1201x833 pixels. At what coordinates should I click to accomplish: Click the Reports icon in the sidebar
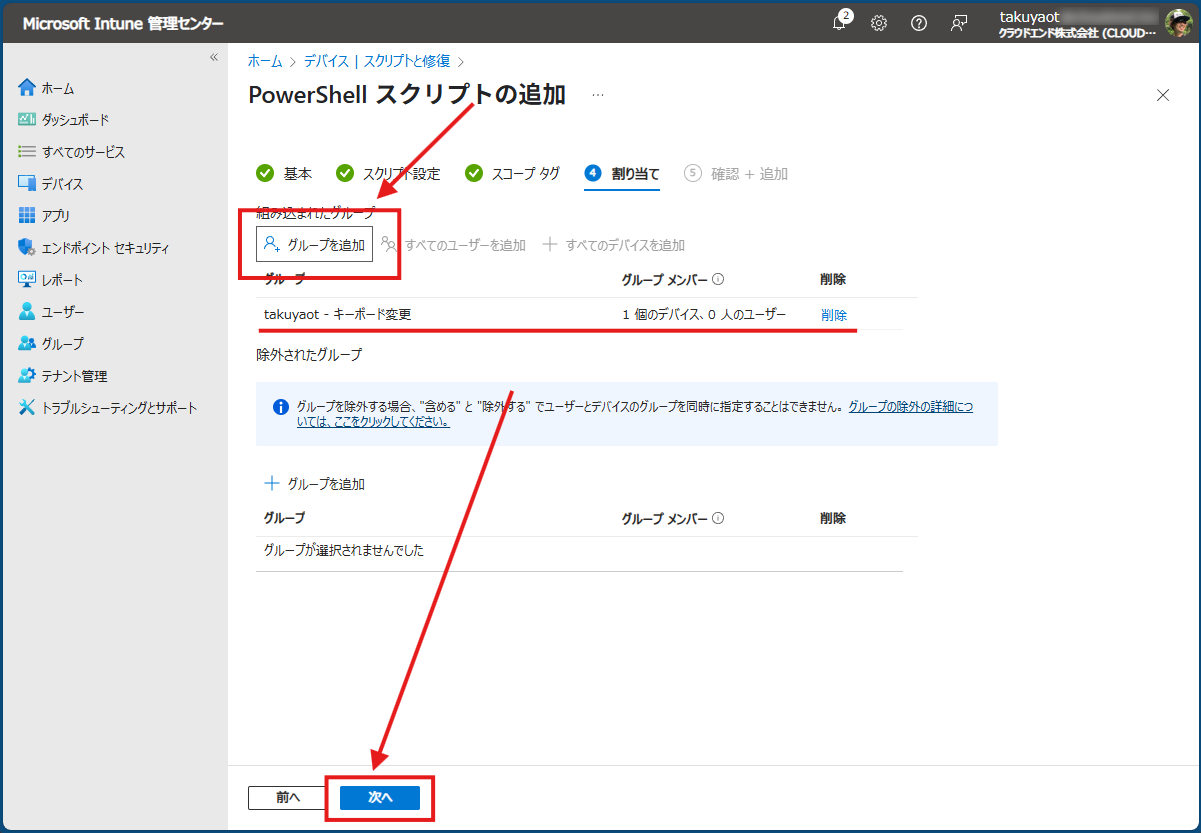tap(27, 280)
